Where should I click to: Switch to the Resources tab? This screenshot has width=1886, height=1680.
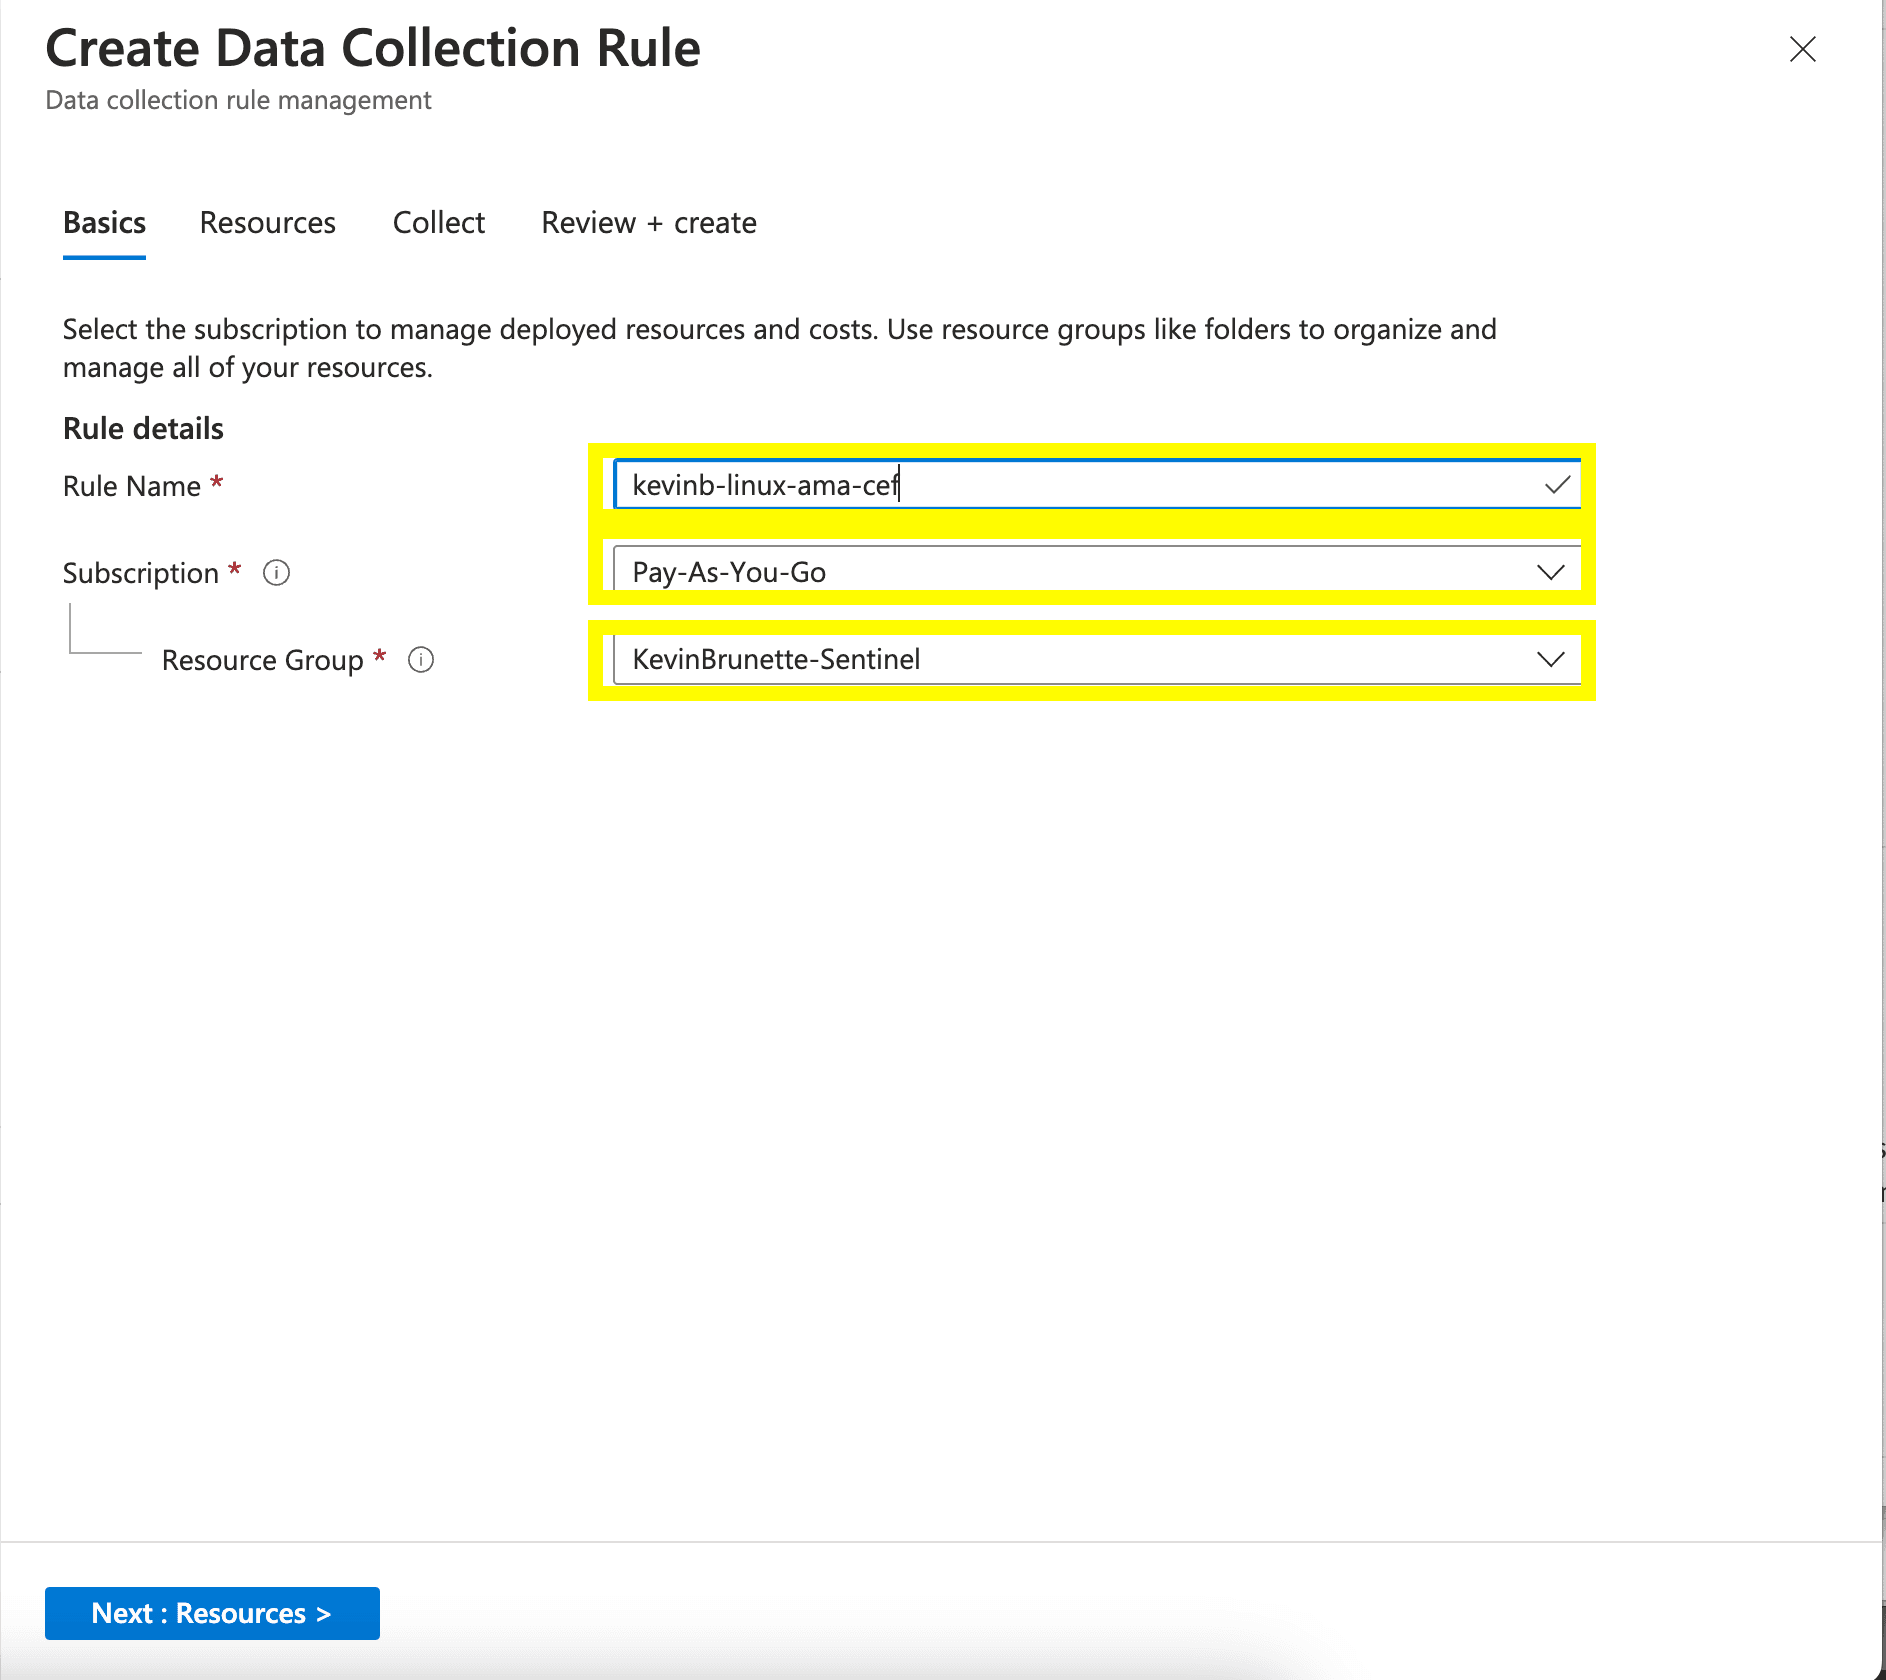click(x=267, y=223)
